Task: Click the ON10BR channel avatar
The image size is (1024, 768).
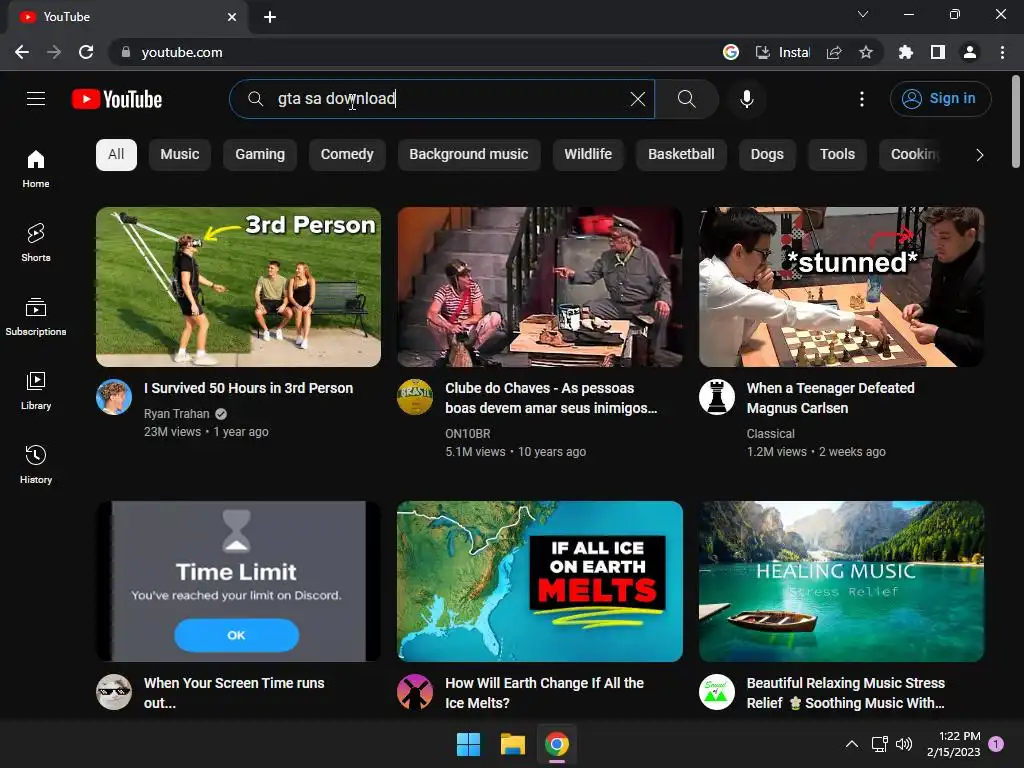Action: 415,397
